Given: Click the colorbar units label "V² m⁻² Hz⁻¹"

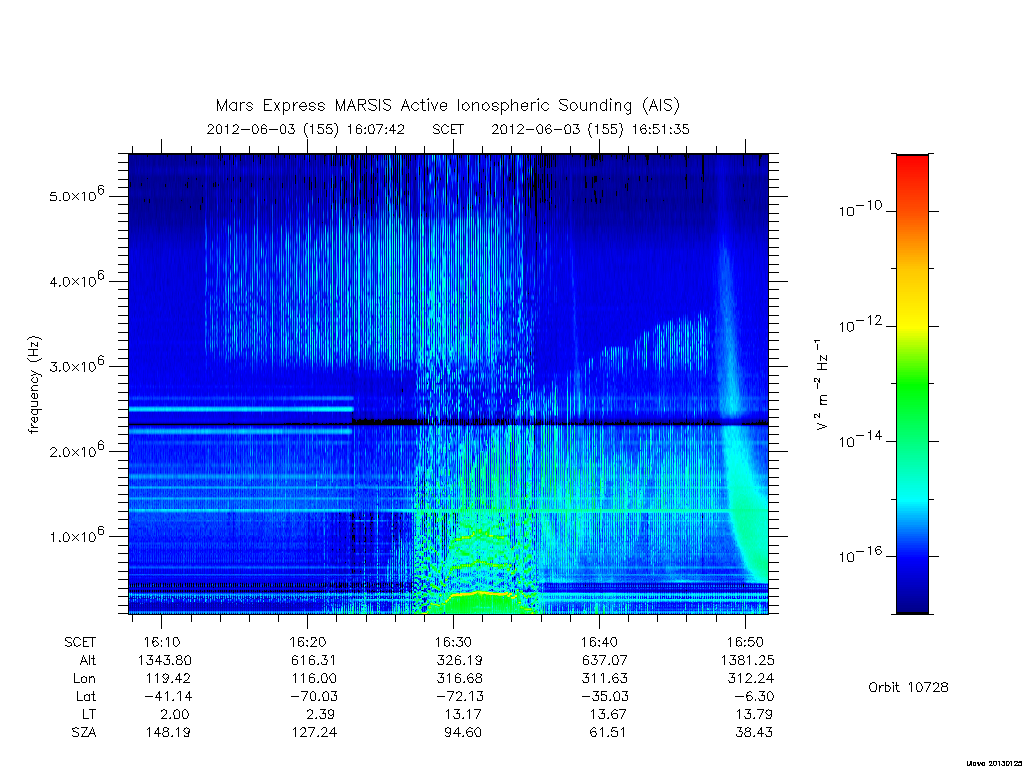Looking at the screenshot, I should [x=821, y=385].
